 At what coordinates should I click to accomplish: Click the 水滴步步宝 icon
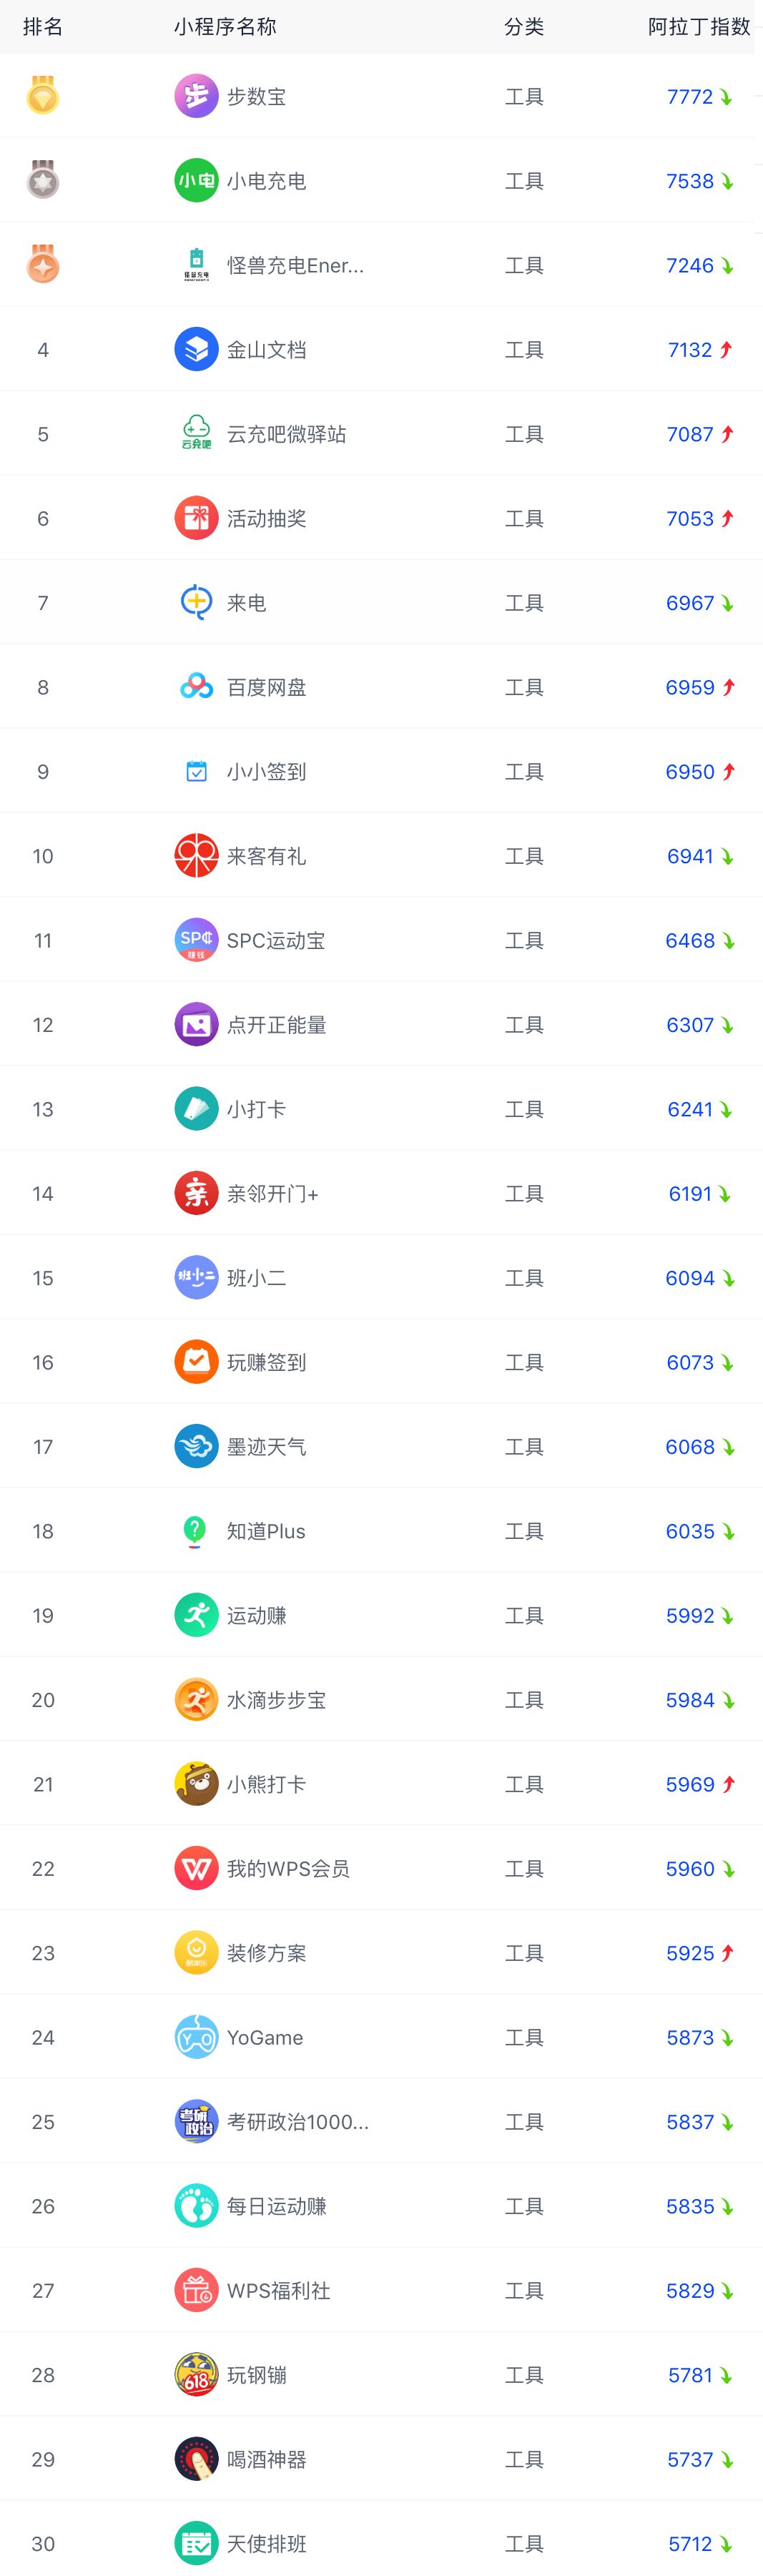coord(196,1700)
